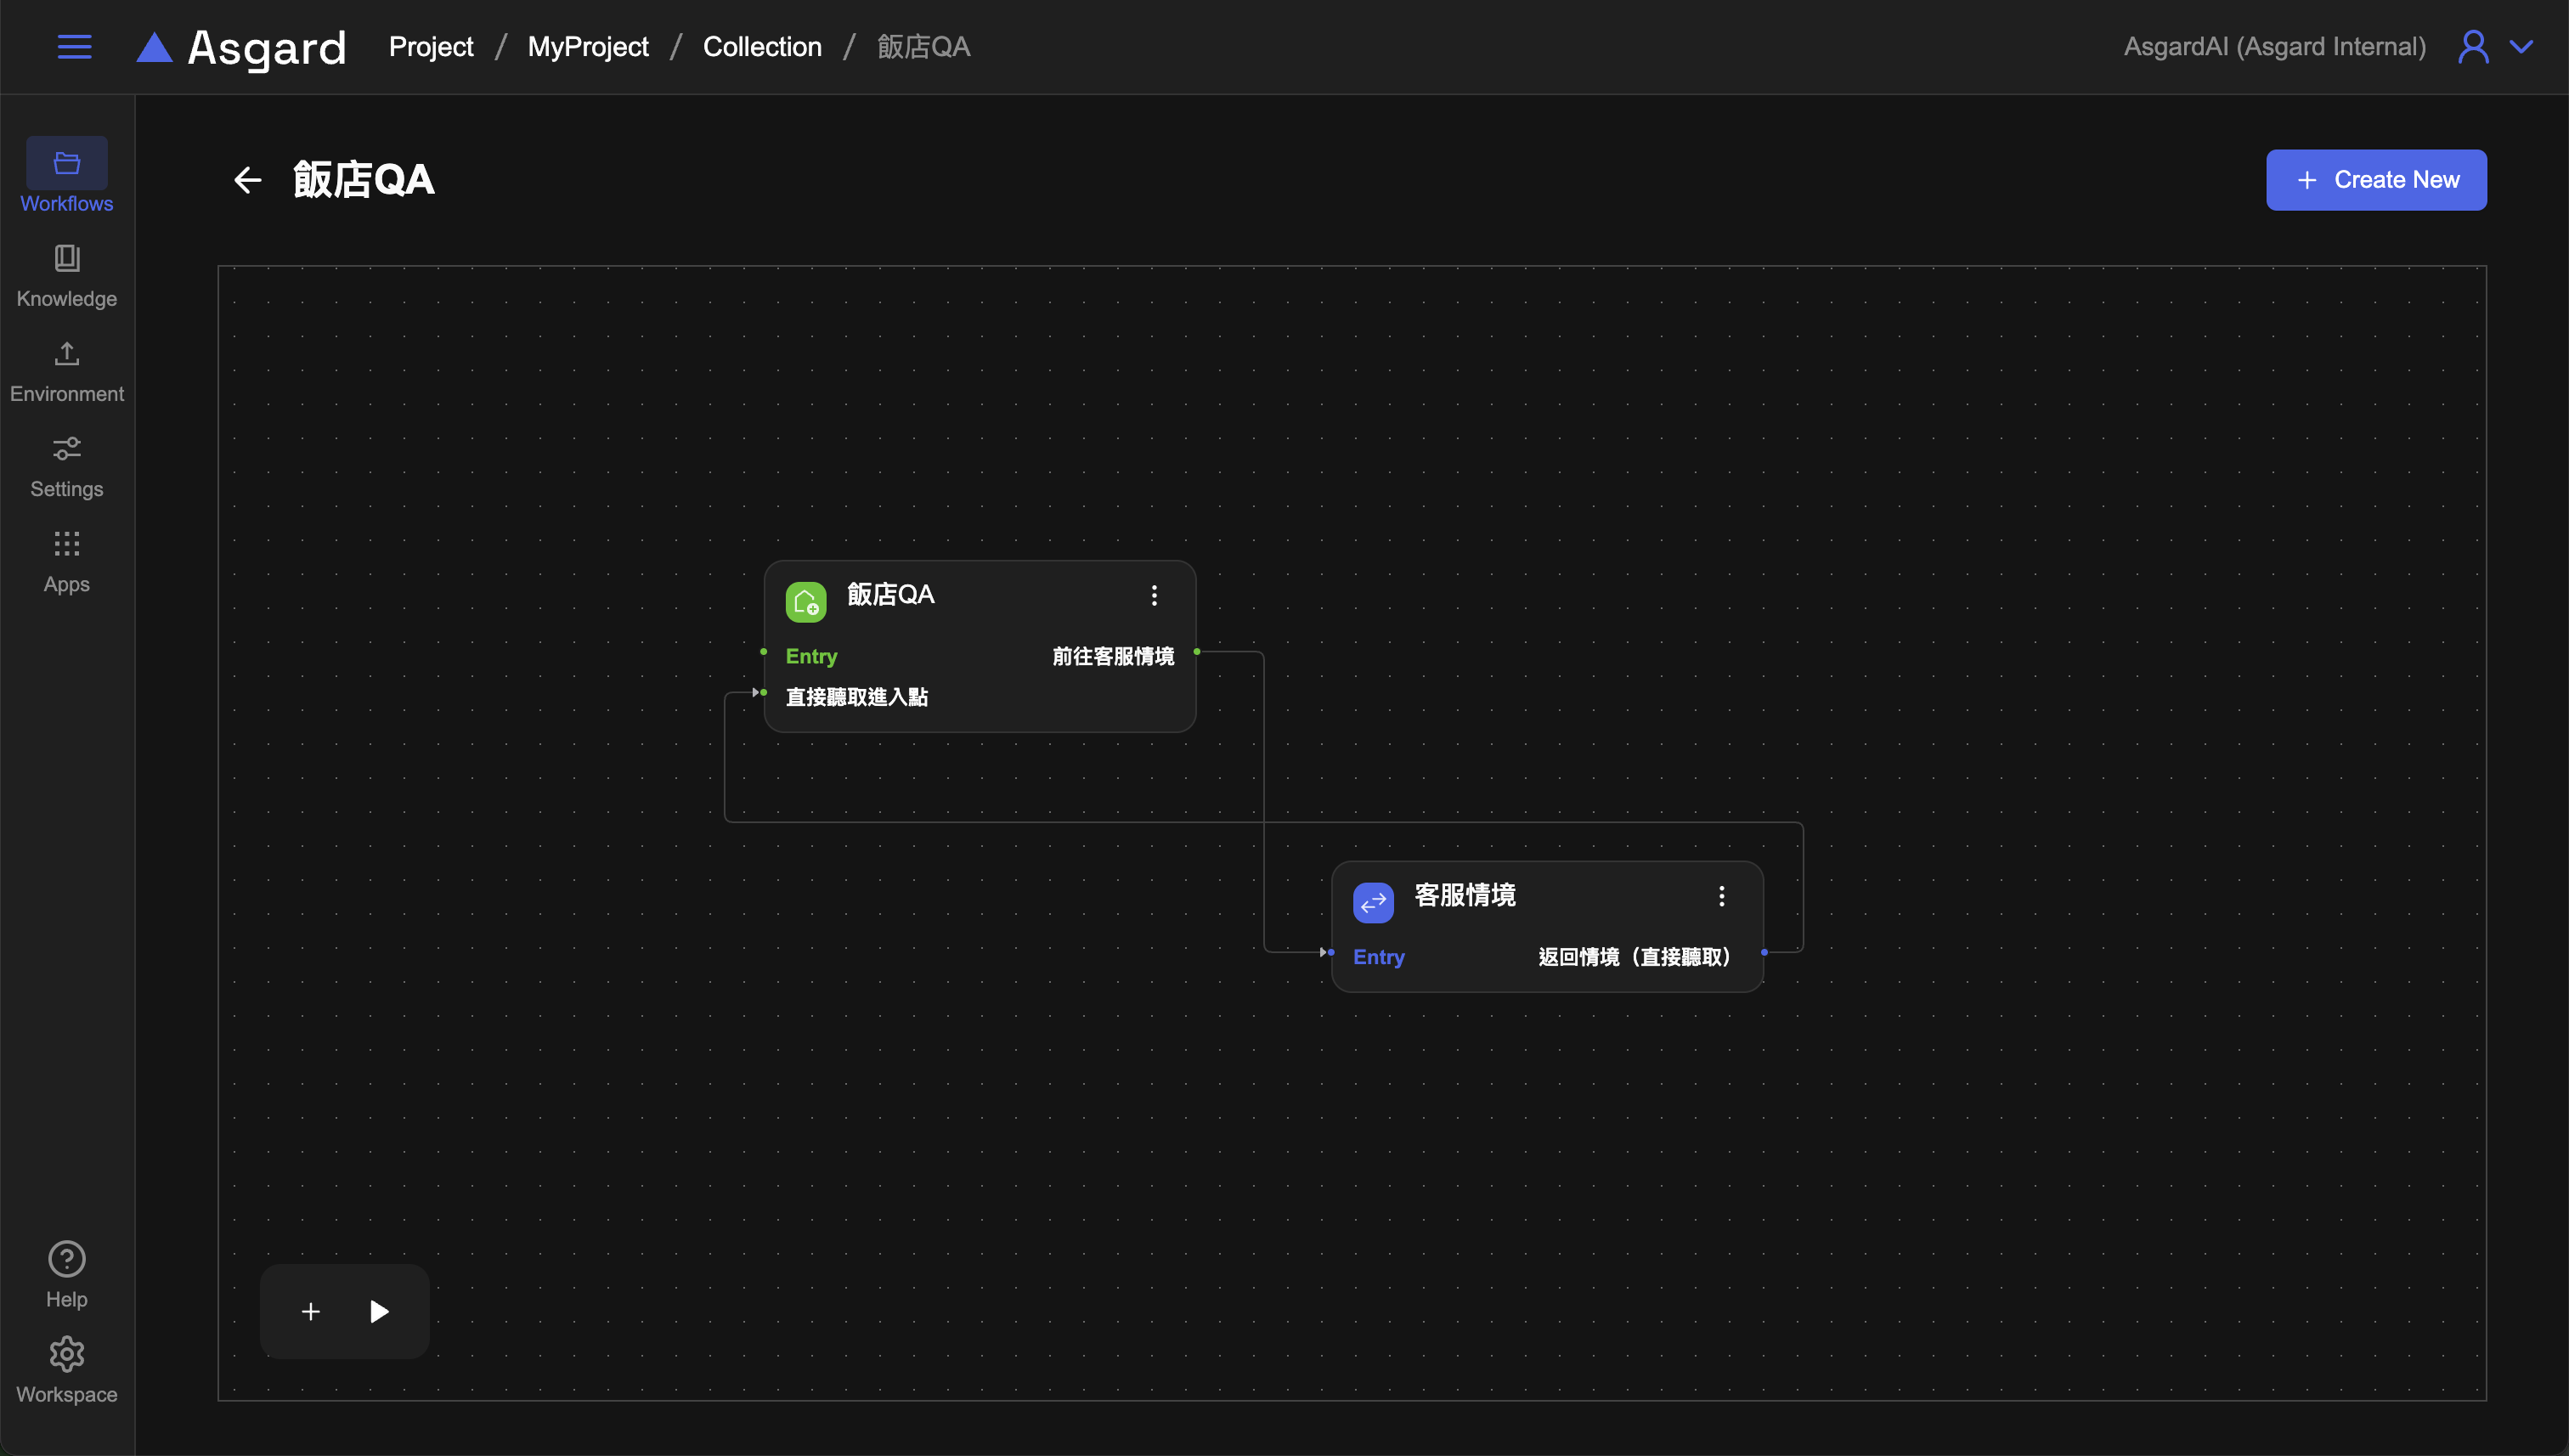2569x1456 pixels.
Task: Click the blue 客服情境 node icon
Action: (1372, 902)
